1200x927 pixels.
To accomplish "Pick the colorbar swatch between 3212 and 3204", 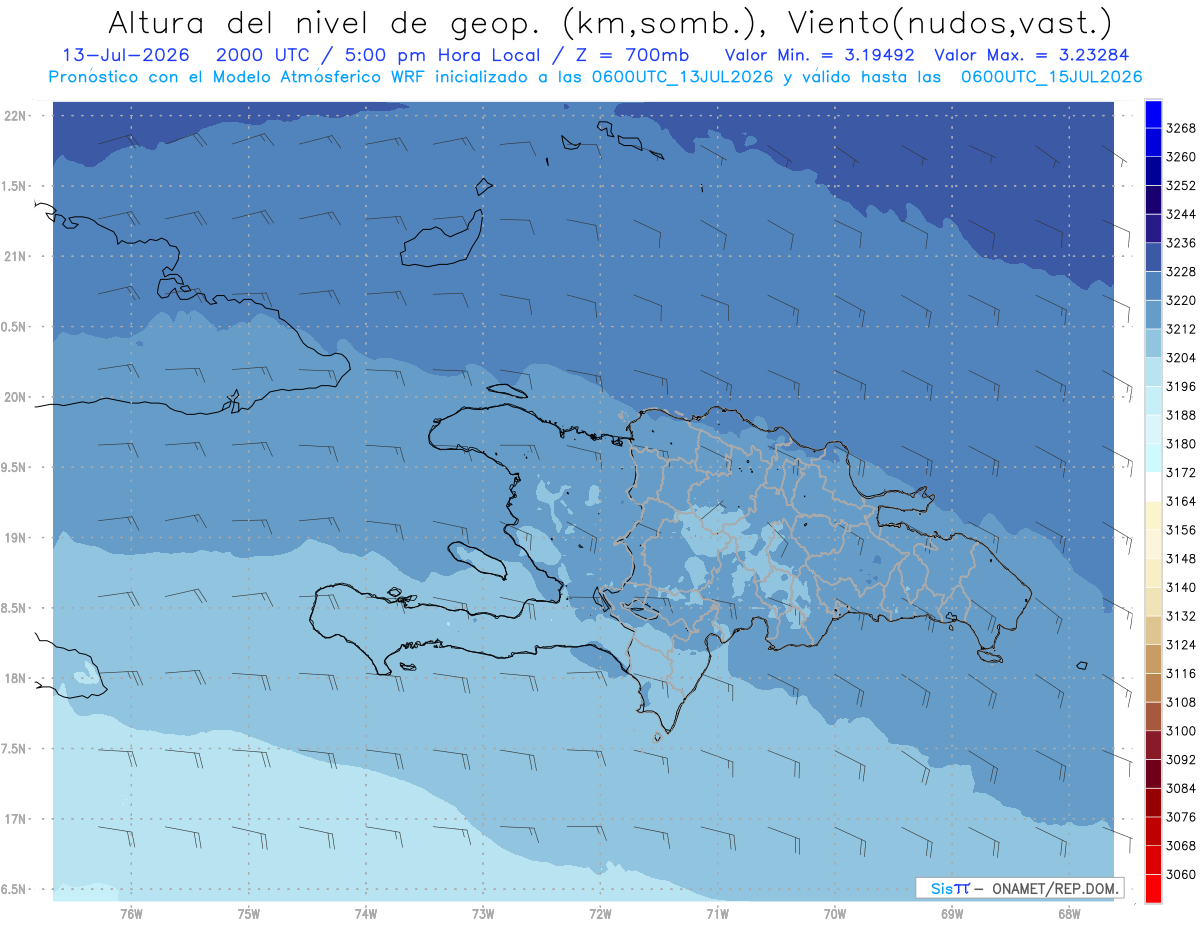I will click(x=1153, y=343).
